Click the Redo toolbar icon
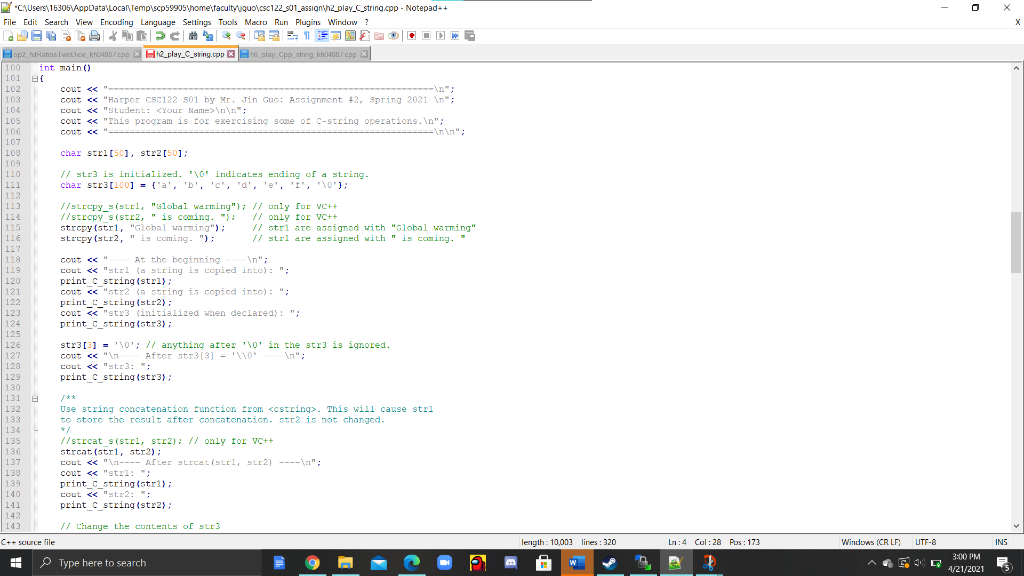Viewport: 1024px width, 576px height. point(174,36)
